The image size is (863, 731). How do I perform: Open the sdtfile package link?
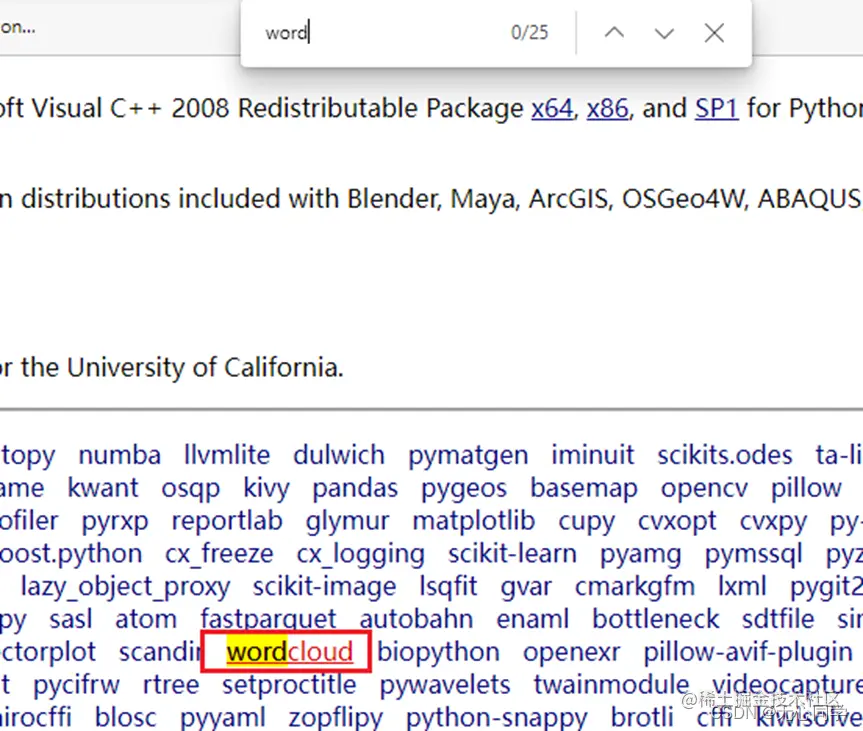[x=778, y=619]
